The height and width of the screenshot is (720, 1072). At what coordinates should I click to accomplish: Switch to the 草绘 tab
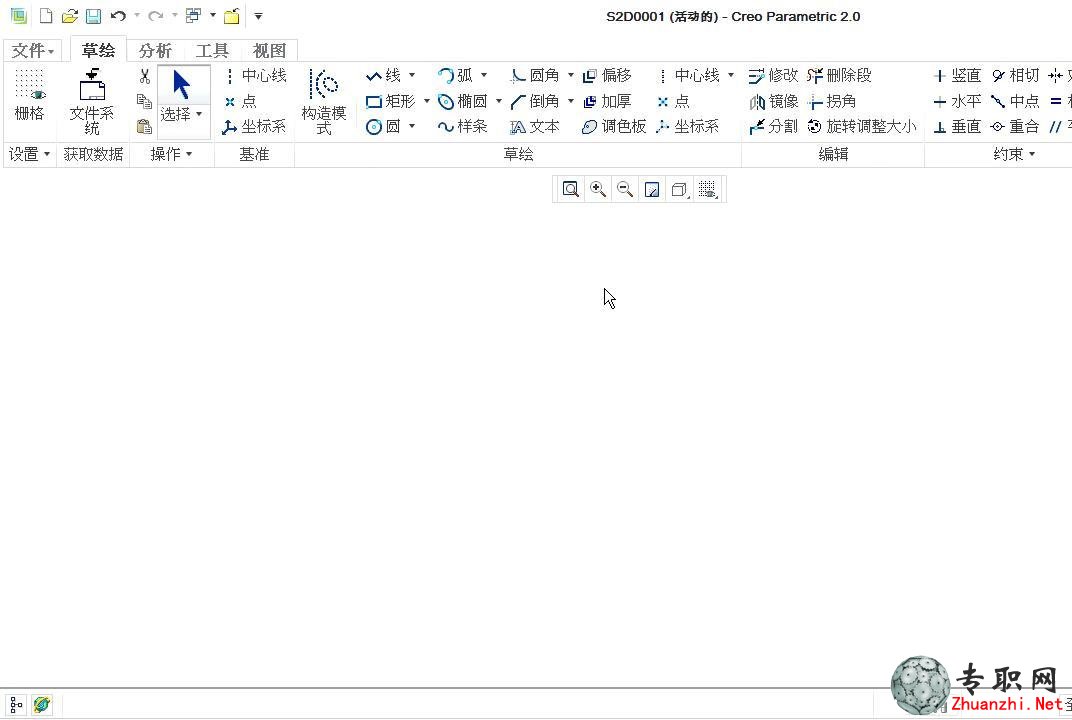pyautogui.click(x=98, y=50)
